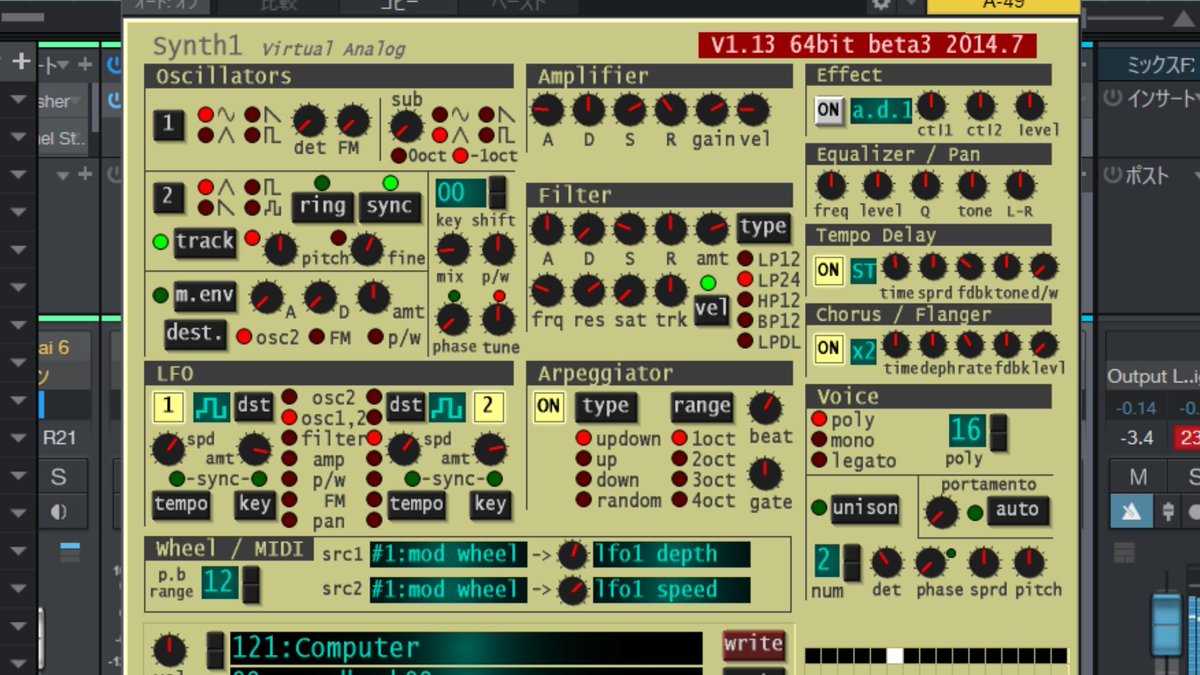
Task: Adjust oscillator 1 detune knob
Action: click(x=309, y=122)
